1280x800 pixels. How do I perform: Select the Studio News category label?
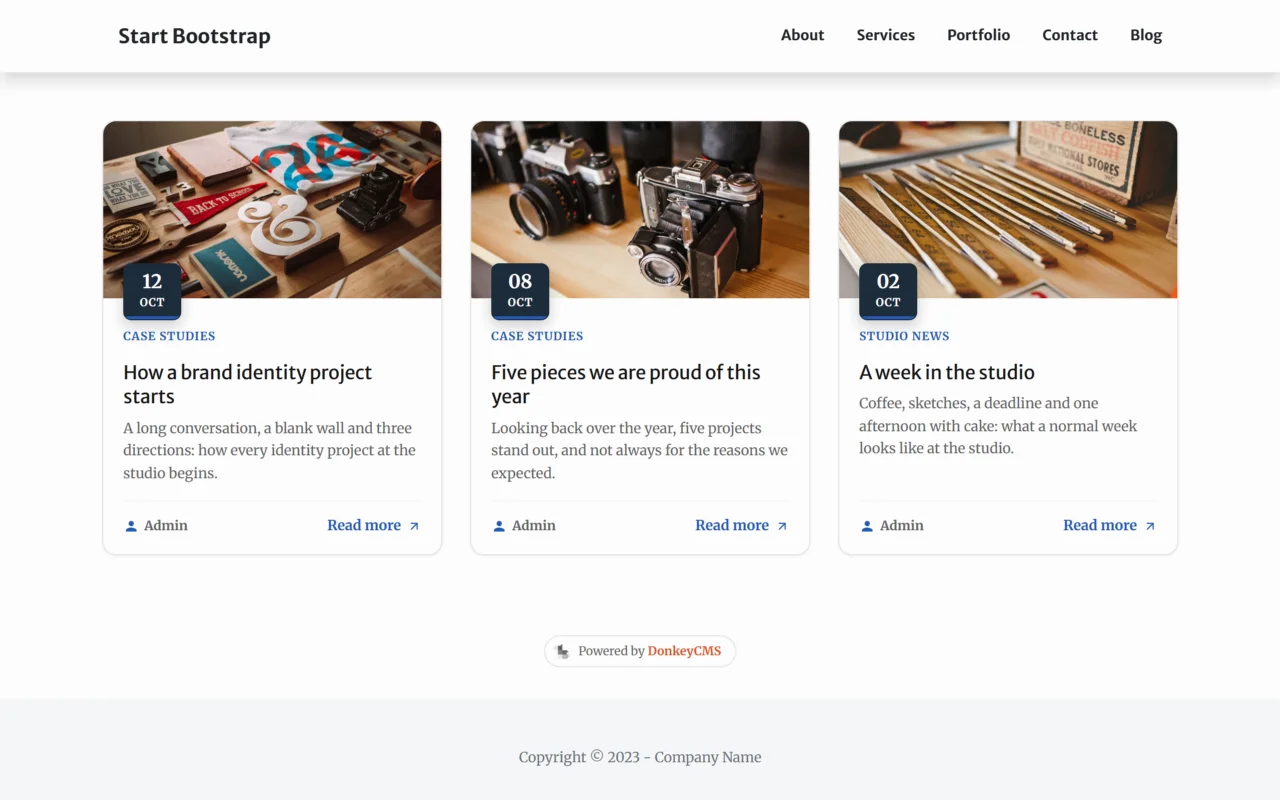[904, 336]
